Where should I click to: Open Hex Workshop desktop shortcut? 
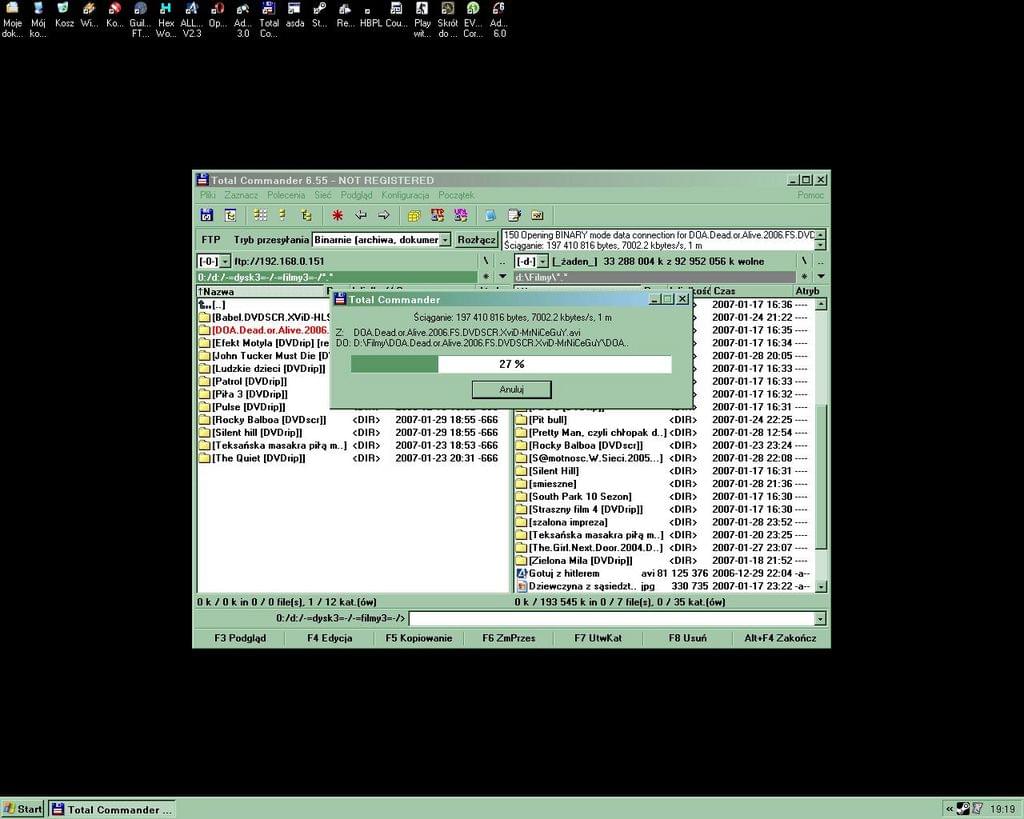click(166, 20)
